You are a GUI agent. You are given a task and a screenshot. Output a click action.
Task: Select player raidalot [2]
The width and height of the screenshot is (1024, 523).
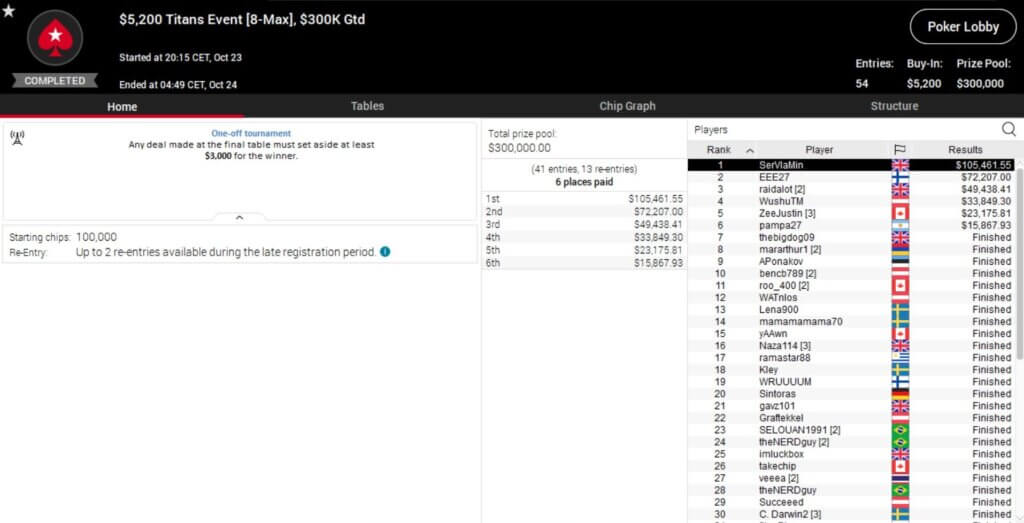click(852, 189)
